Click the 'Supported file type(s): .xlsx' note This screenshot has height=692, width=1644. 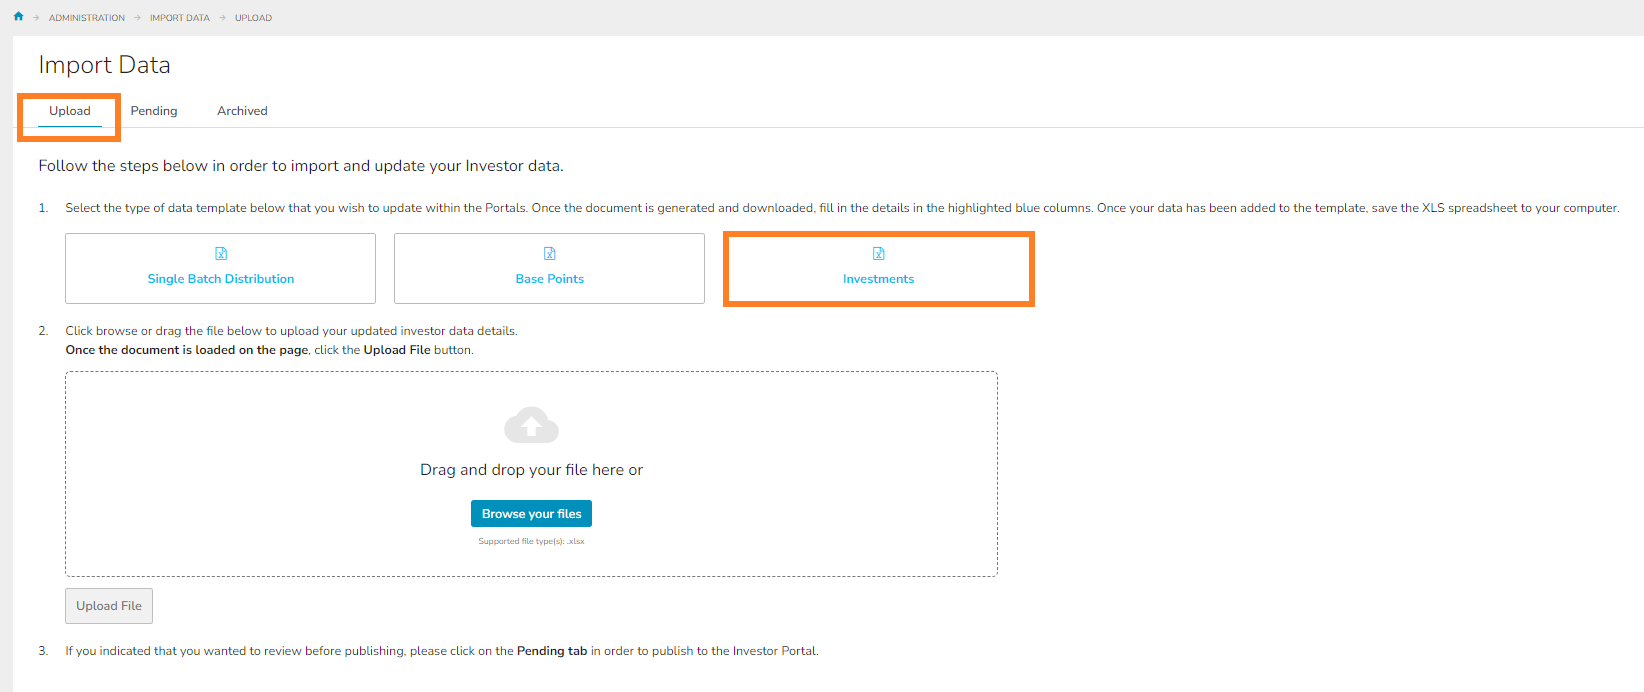coord(531,541)
